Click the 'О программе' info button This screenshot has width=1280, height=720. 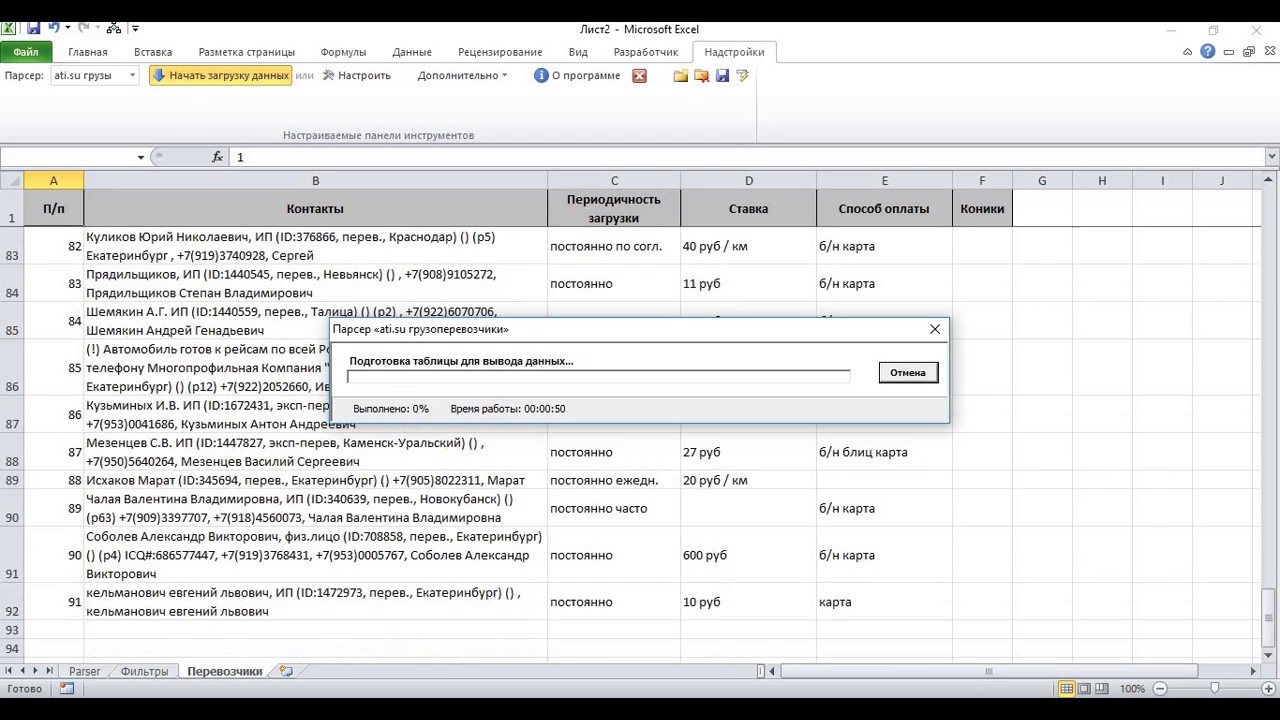pyautogui.click(x=577, y=75)
